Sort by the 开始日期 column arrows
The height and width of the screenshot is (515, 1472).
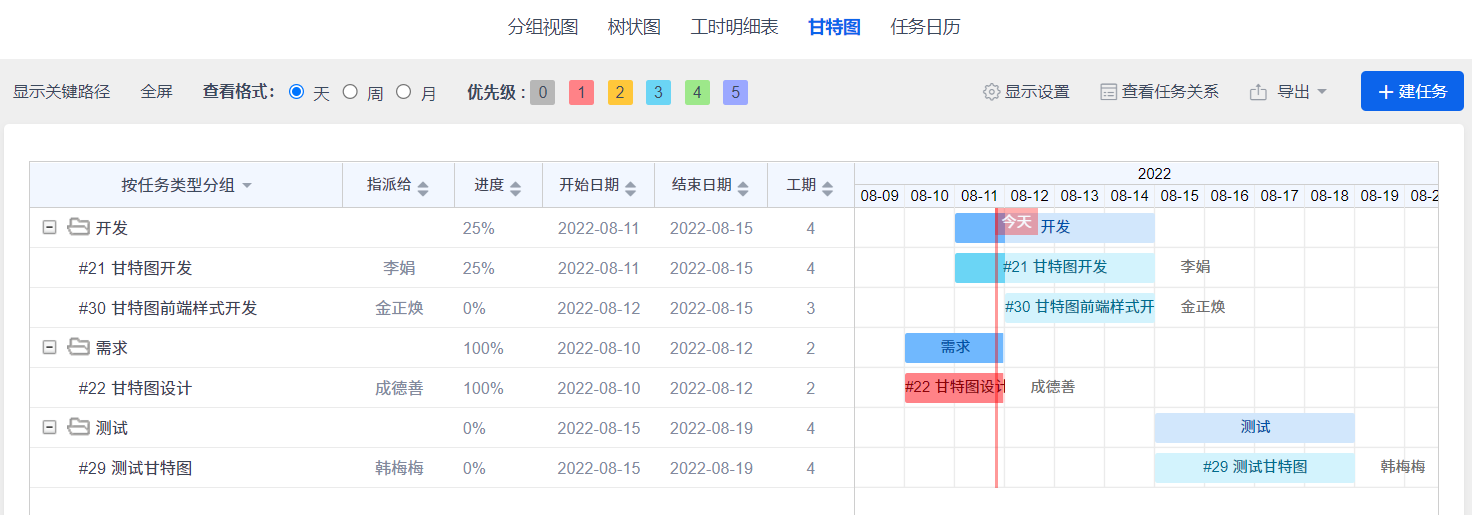630,187
